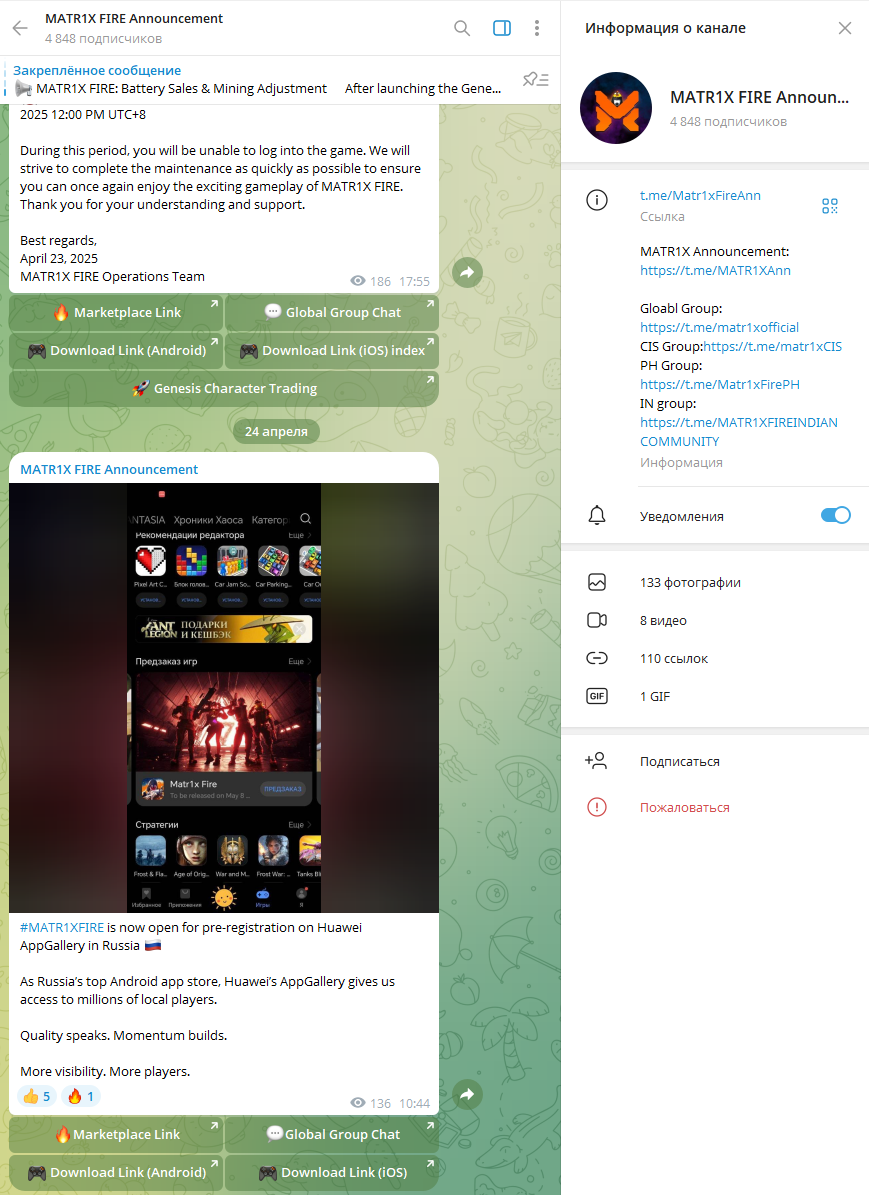Image resolution: width=869 pixels, height=1195 pixels.
Task: Open Download Link (Android) under Huawei post
Action: pyautogui.click(x=116, y=1173)
